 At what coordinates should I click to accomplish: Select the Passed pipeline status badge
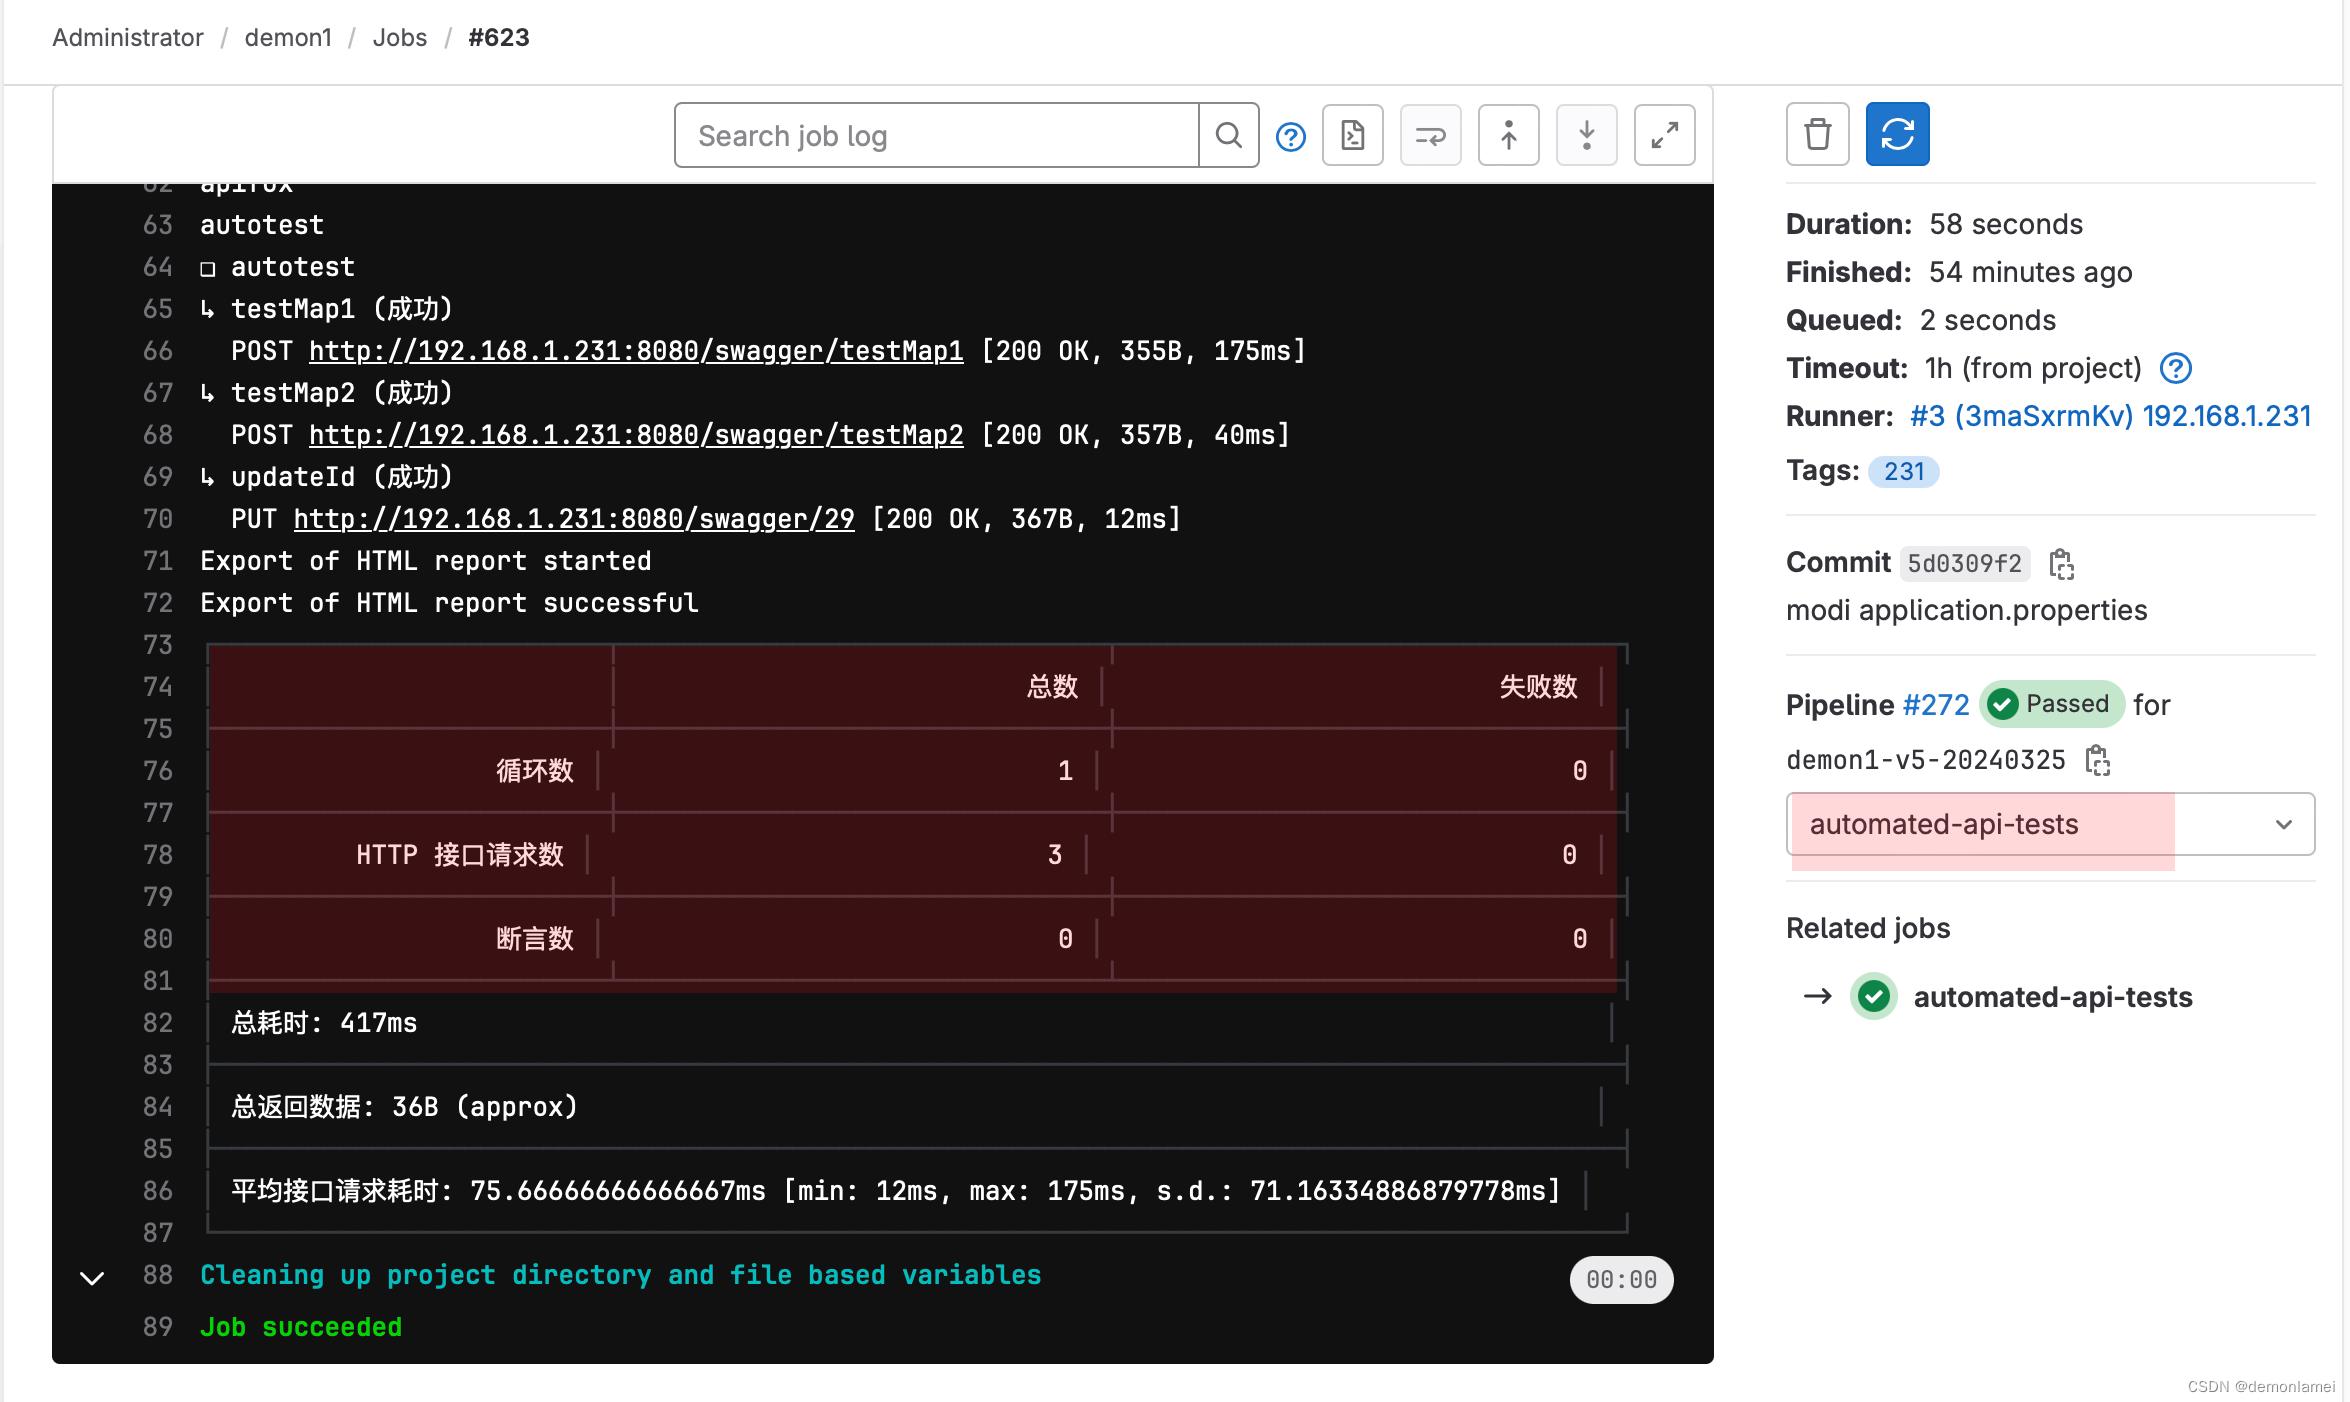click(2051, 704)
